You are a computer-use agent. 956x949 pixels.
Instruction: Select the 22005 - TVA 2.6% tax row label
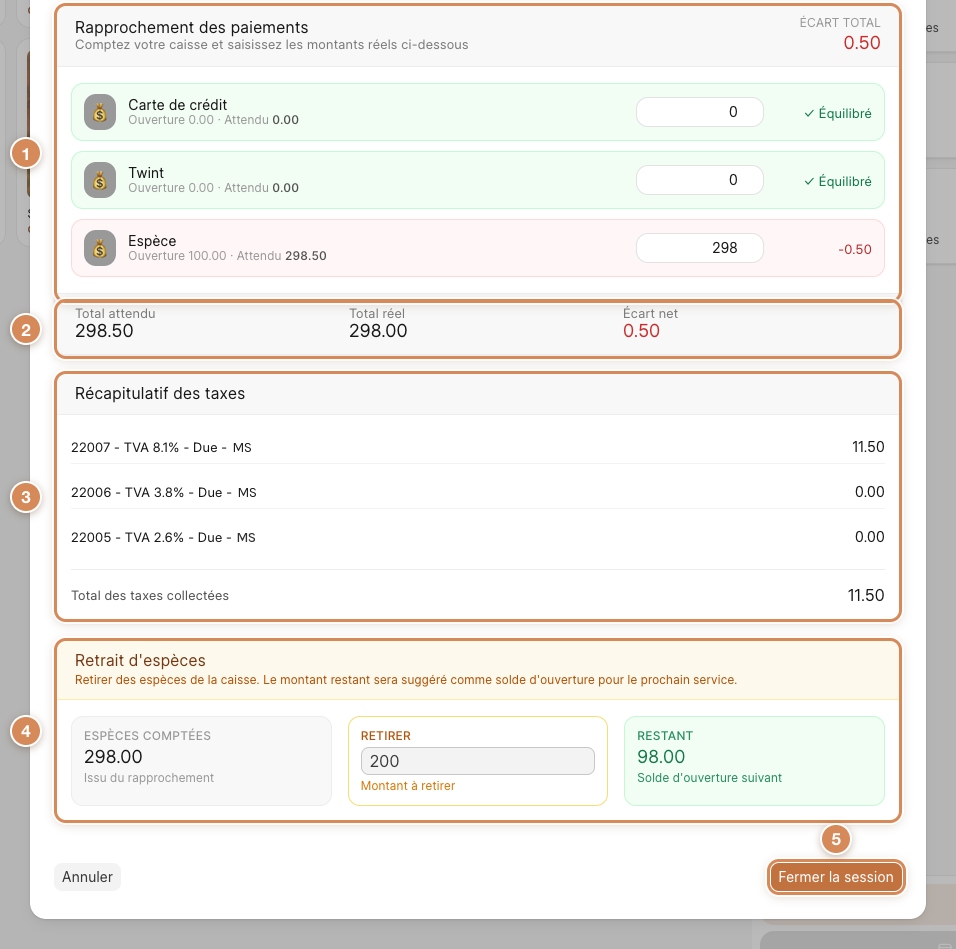pyautogui.click(x=163, y=538)
